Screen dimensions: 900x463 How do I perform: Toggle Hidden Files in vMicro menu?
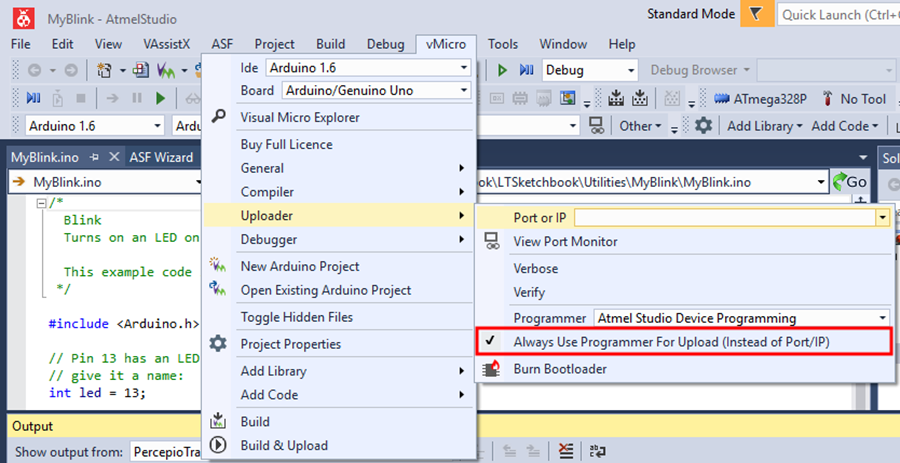click(x=296, y=317)
